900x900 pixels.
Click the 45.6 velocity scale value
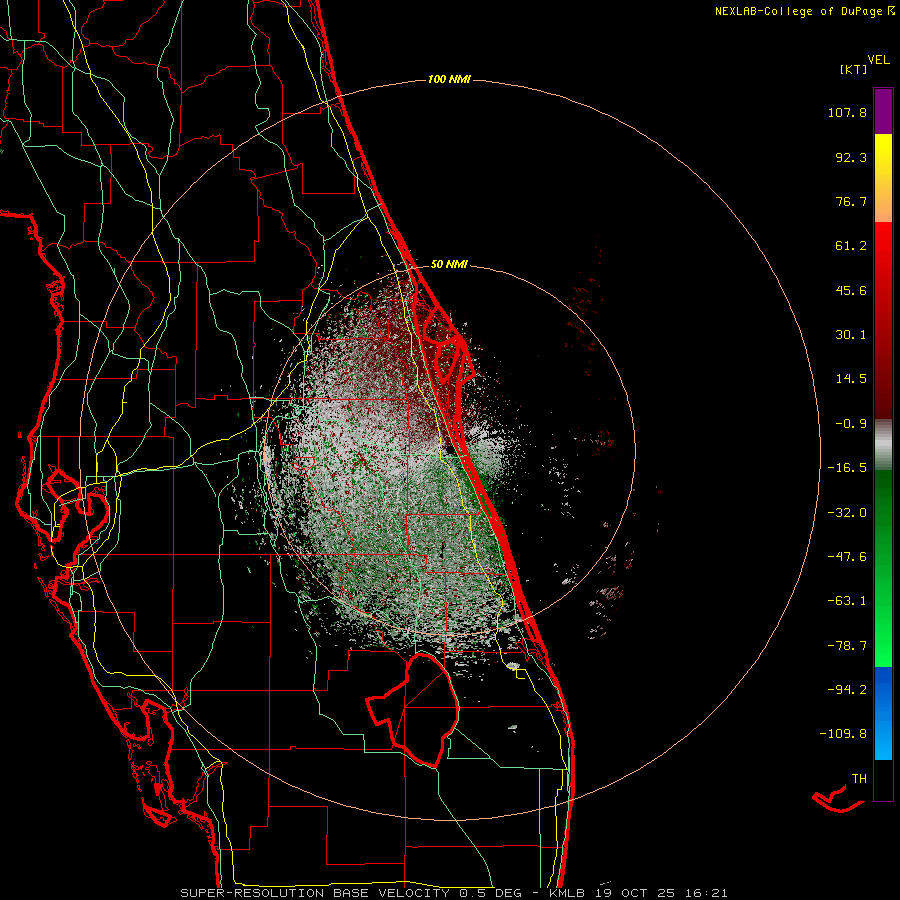coord(851,290)
